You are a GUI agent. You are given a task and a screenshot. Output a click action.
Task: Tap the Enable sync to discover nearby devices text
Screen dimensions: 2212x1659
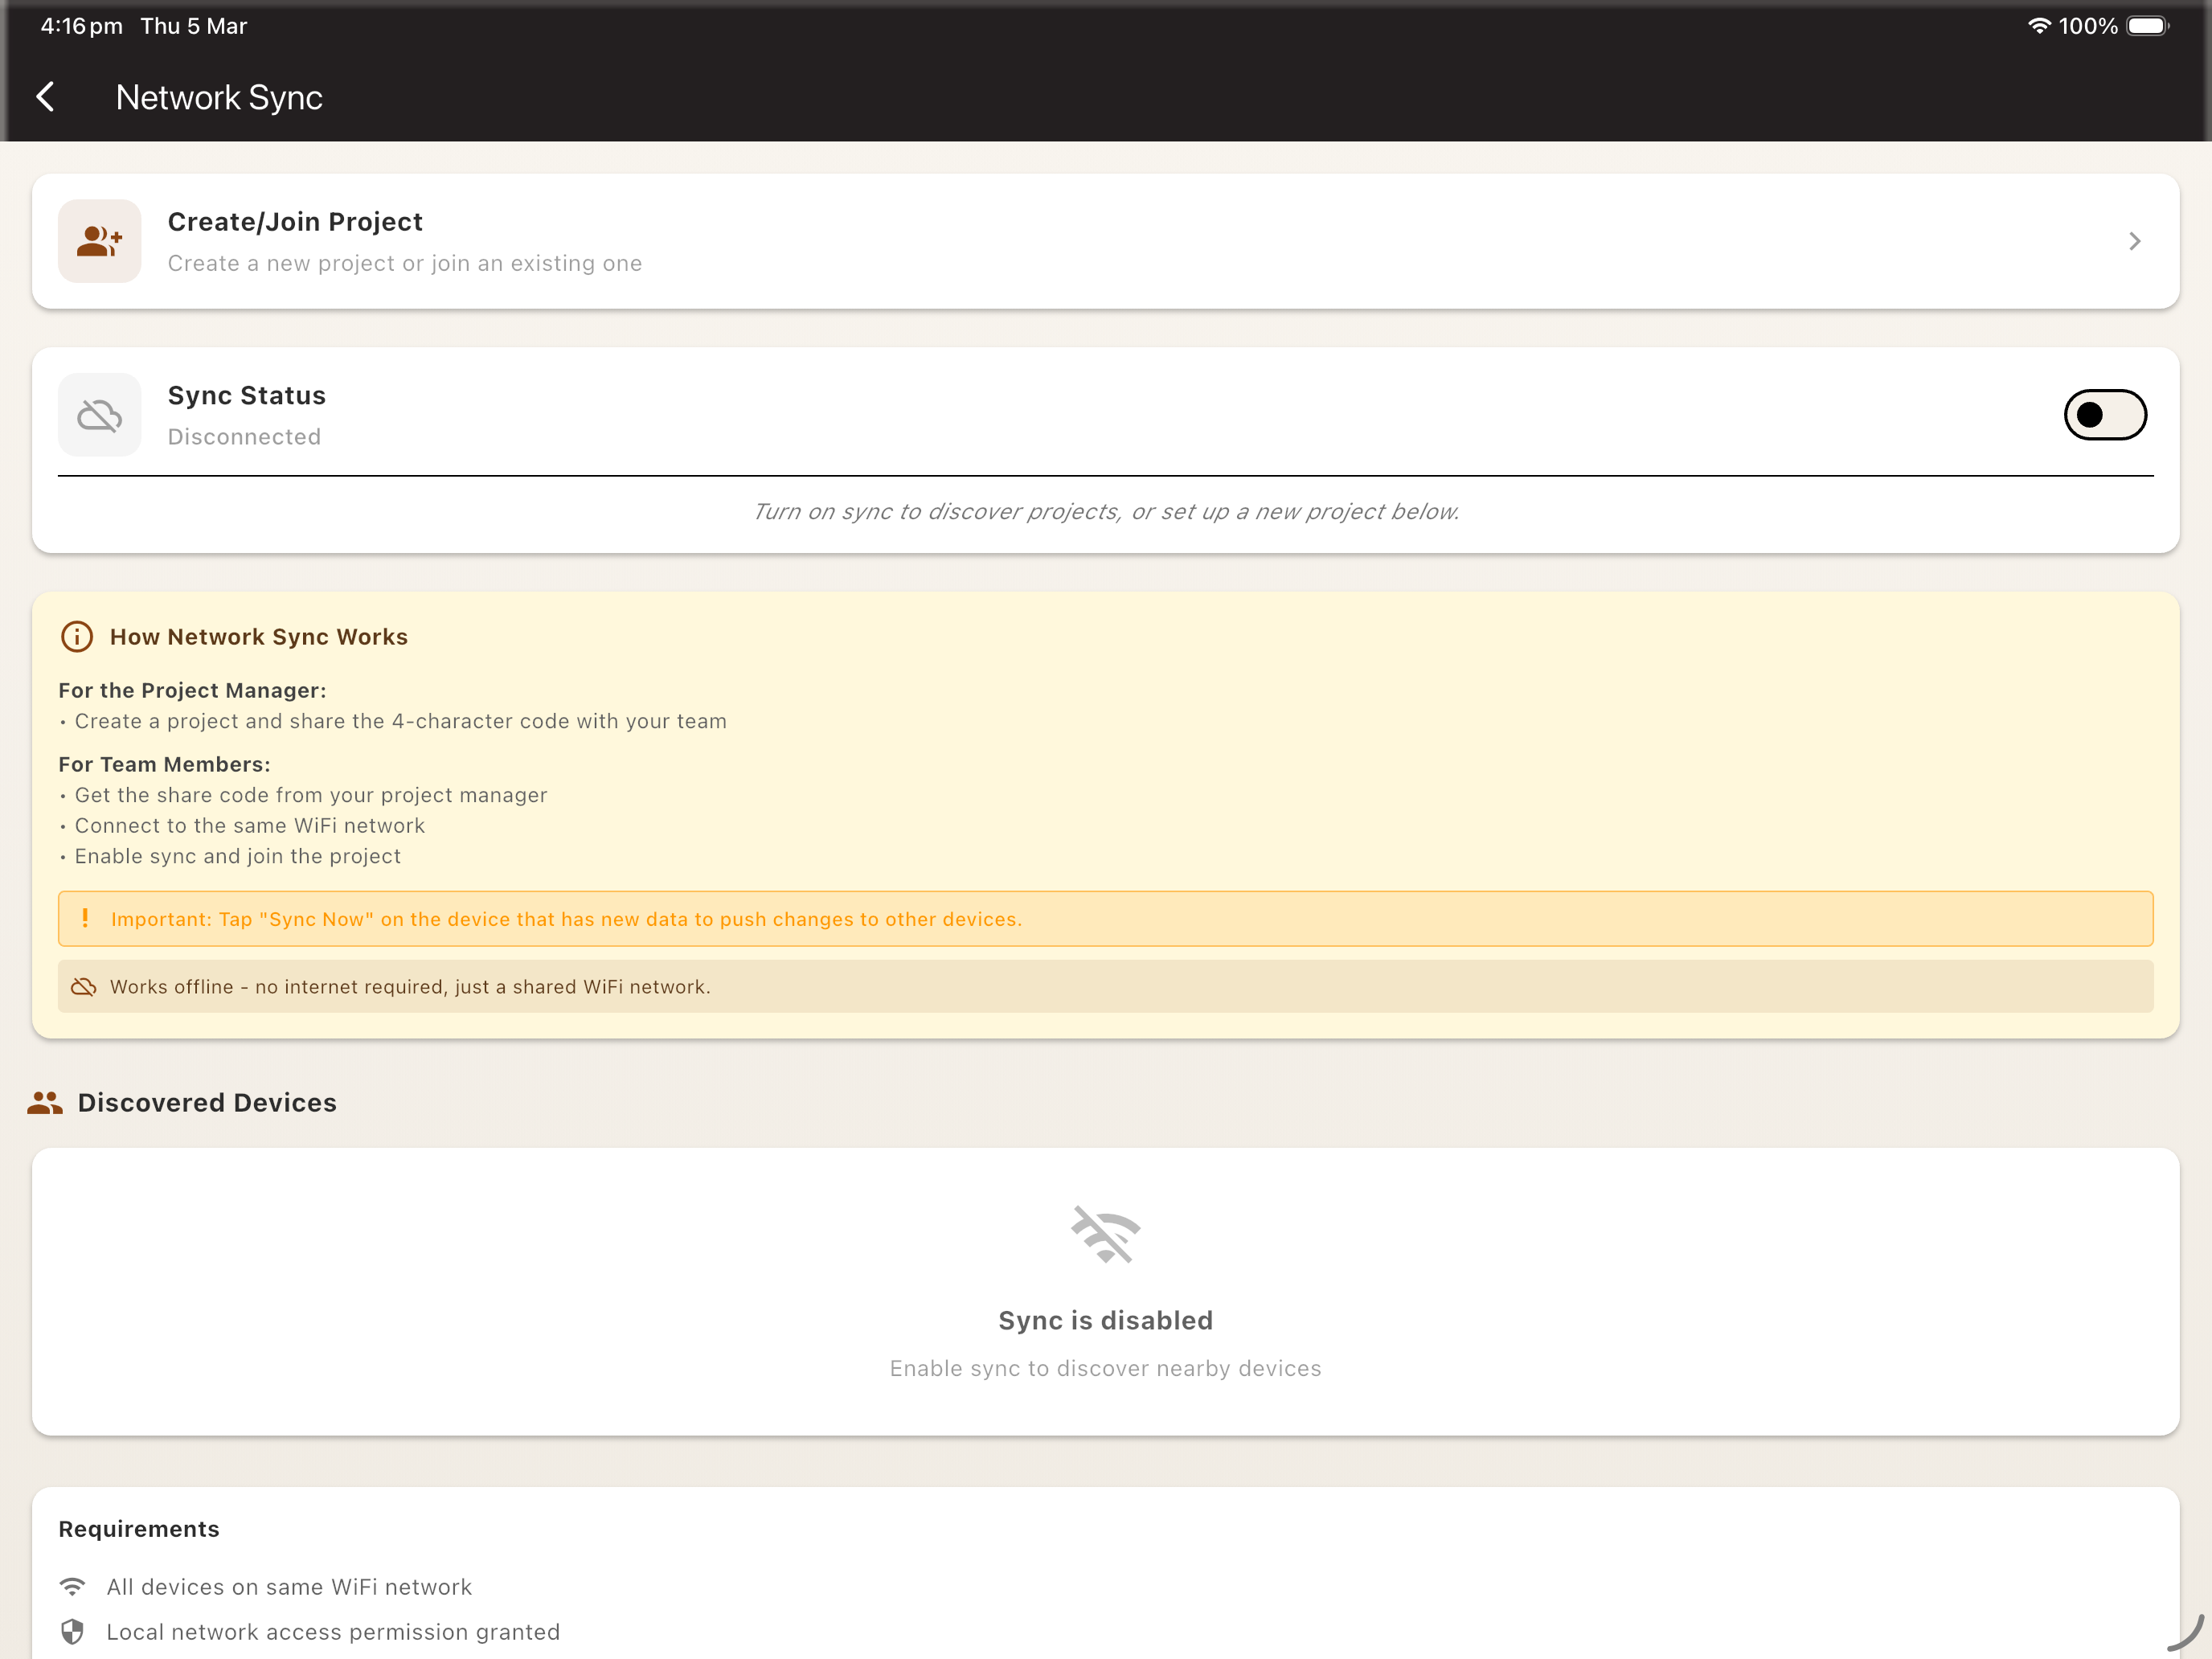1104,1368
